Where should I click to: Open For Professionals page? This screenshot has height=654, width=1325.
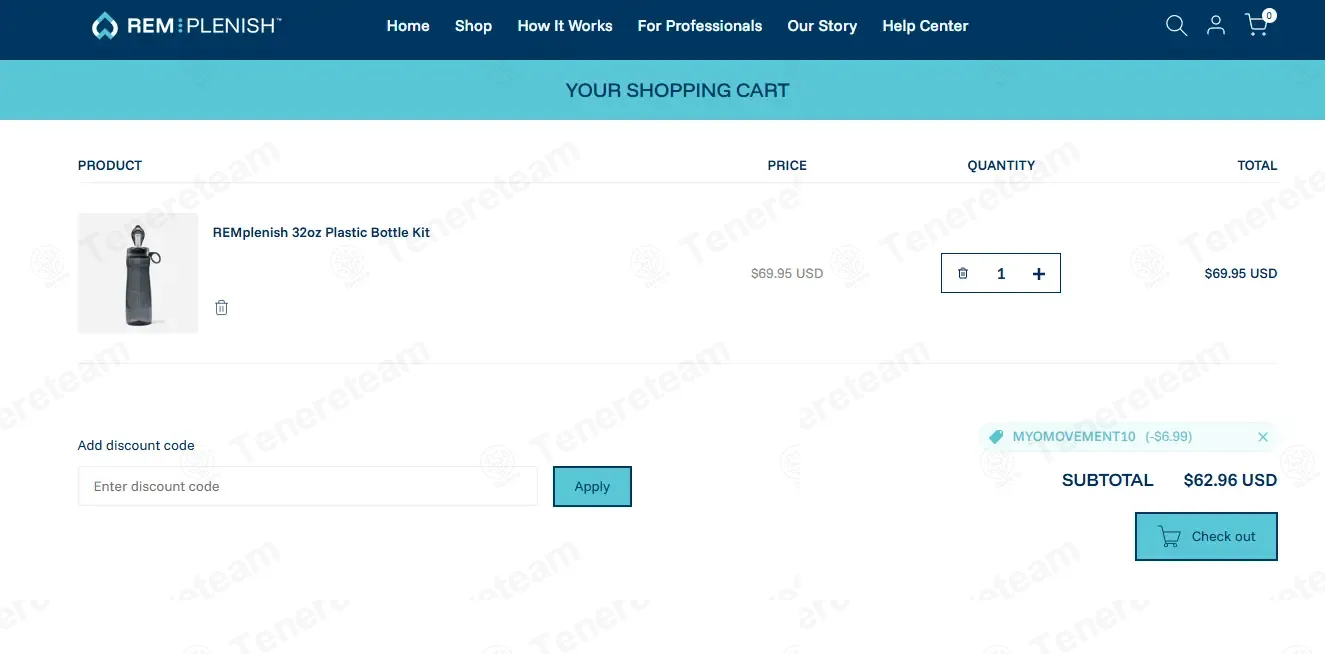point(700,26)
